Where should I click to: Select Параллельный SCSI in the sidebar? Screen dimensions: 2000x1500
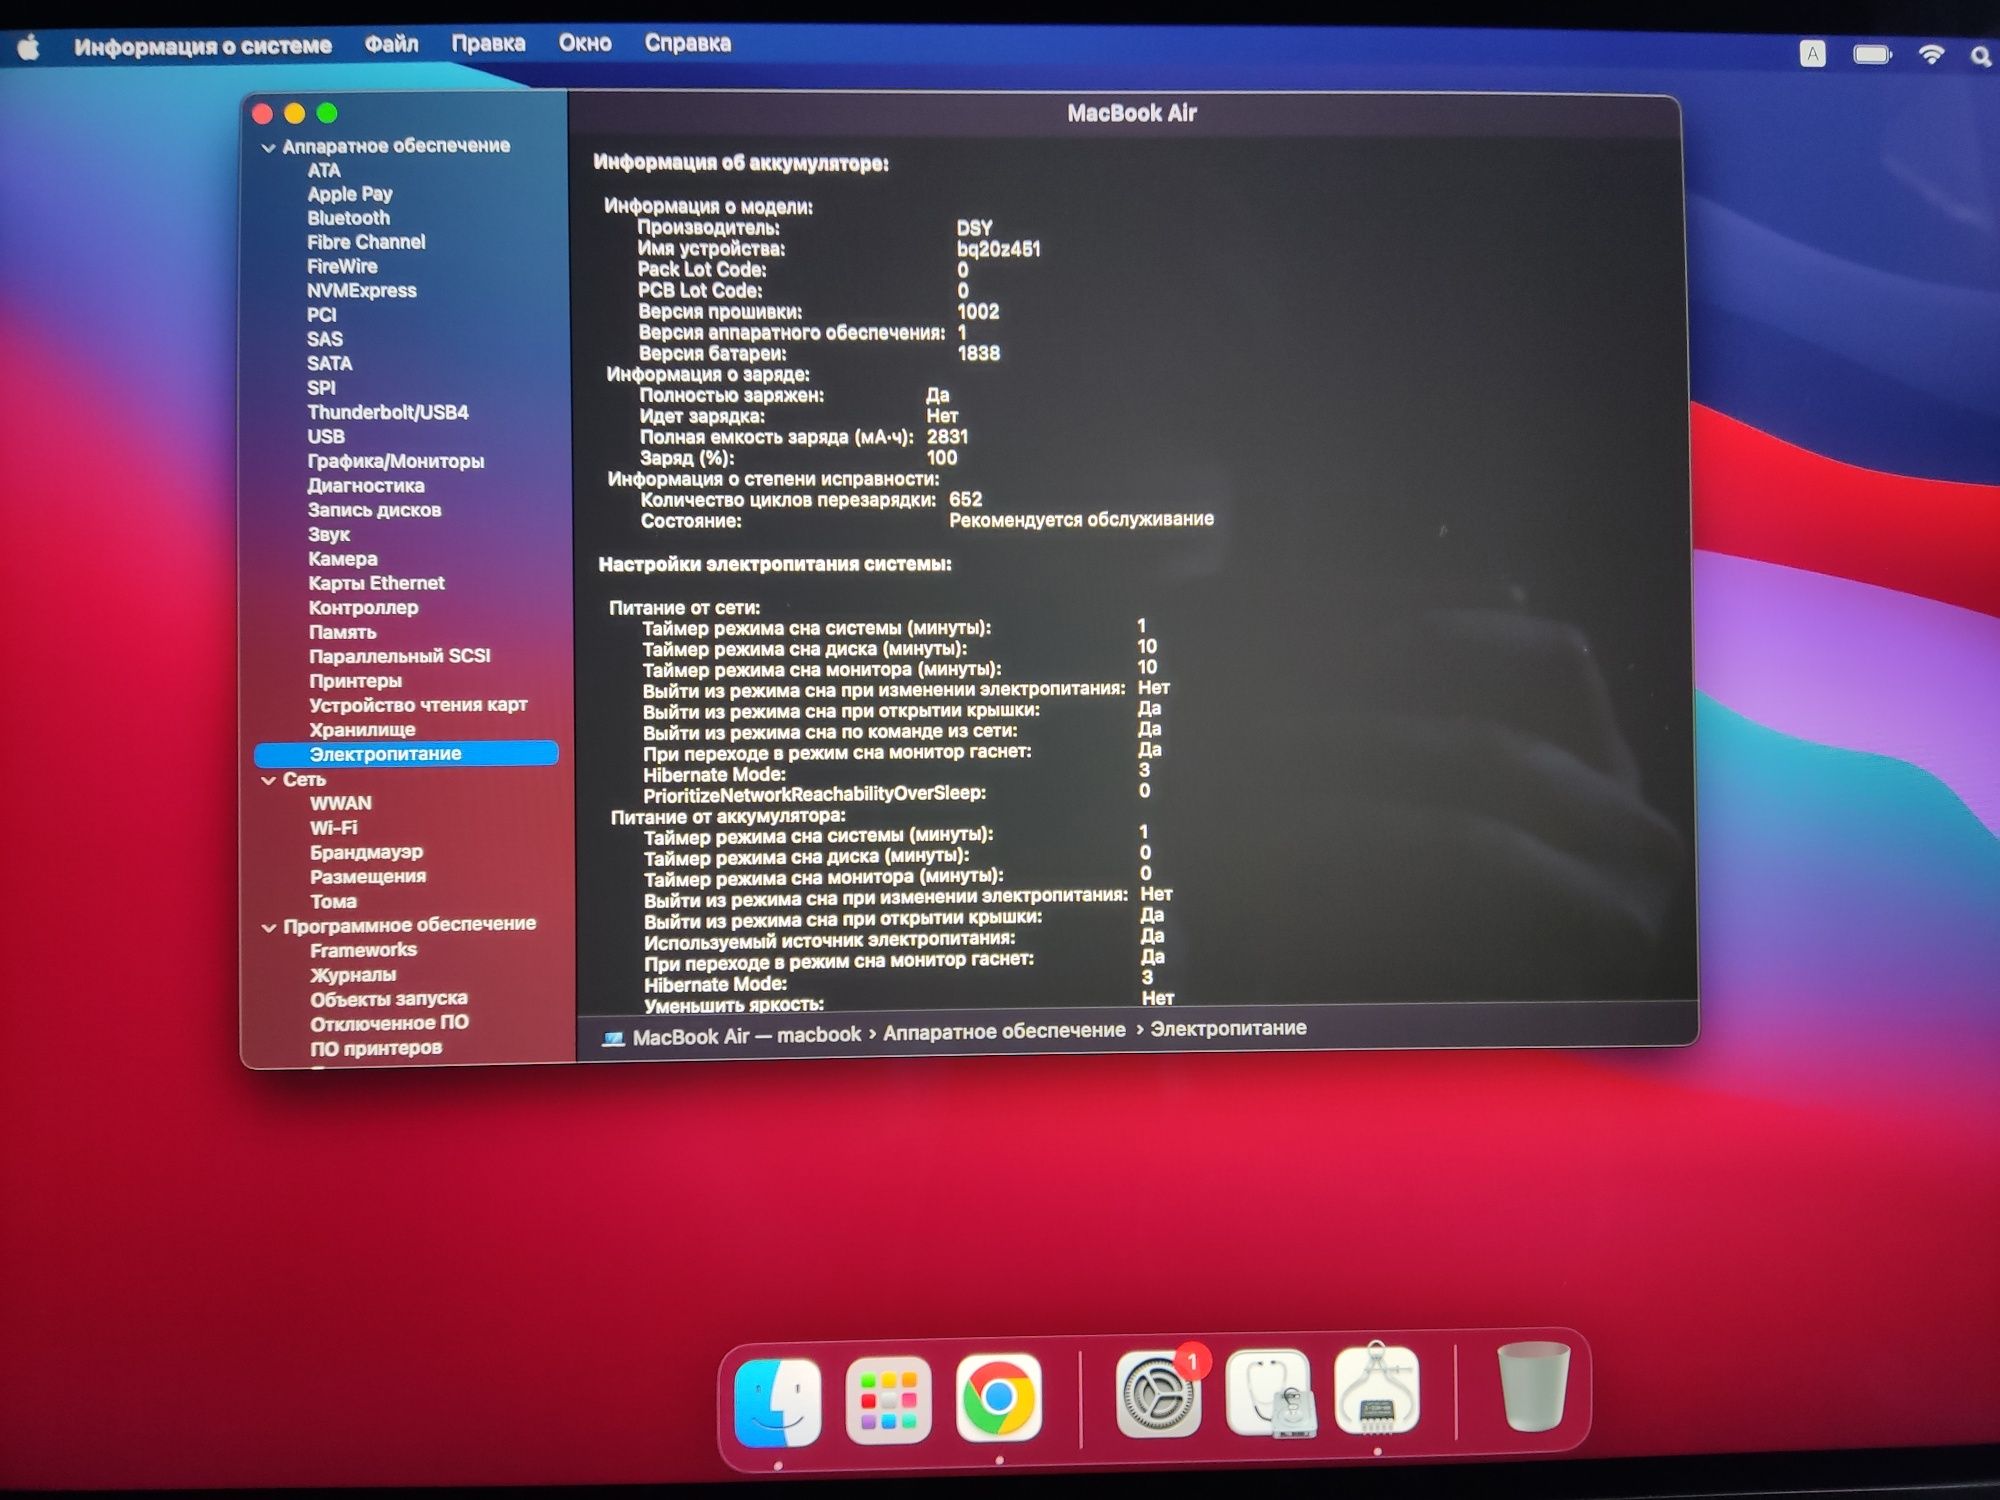tap(400, 656)
